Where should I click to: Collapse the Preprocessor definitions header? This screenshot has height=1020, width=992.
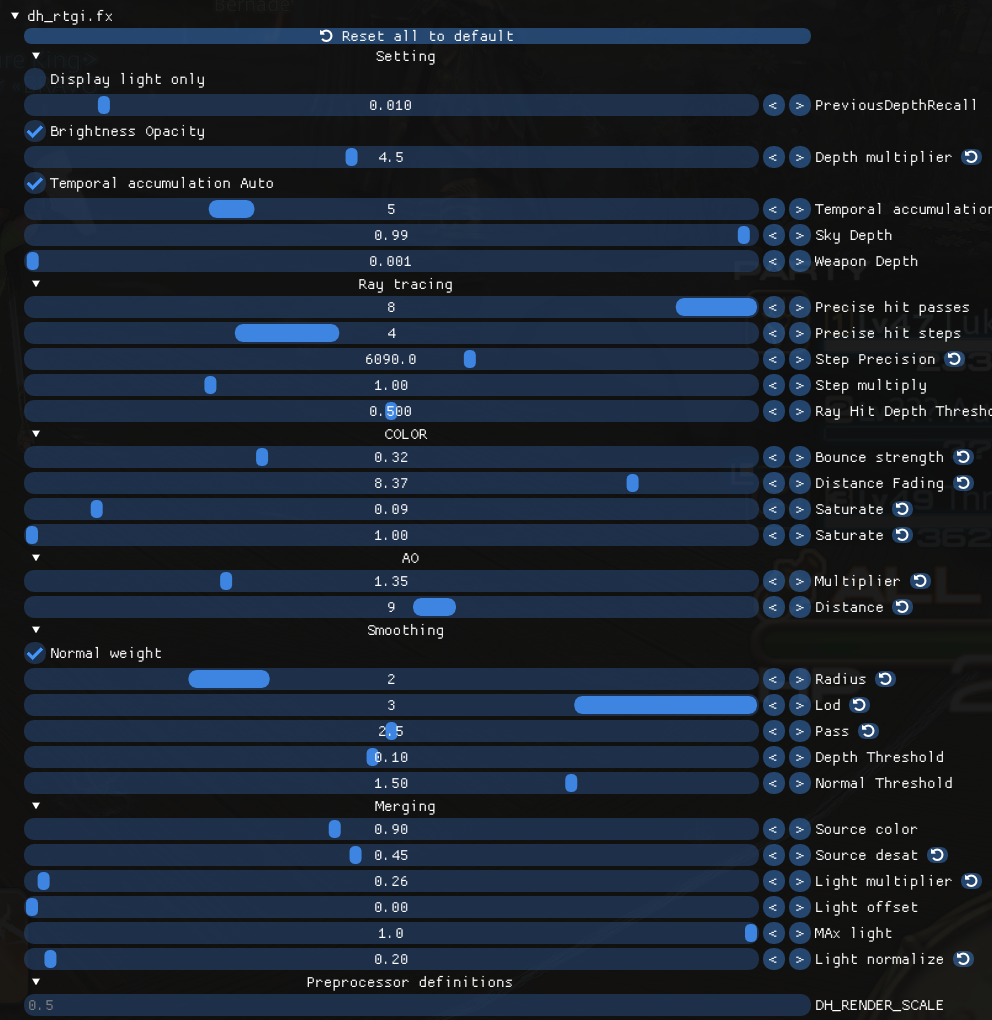tap(36, 982)
